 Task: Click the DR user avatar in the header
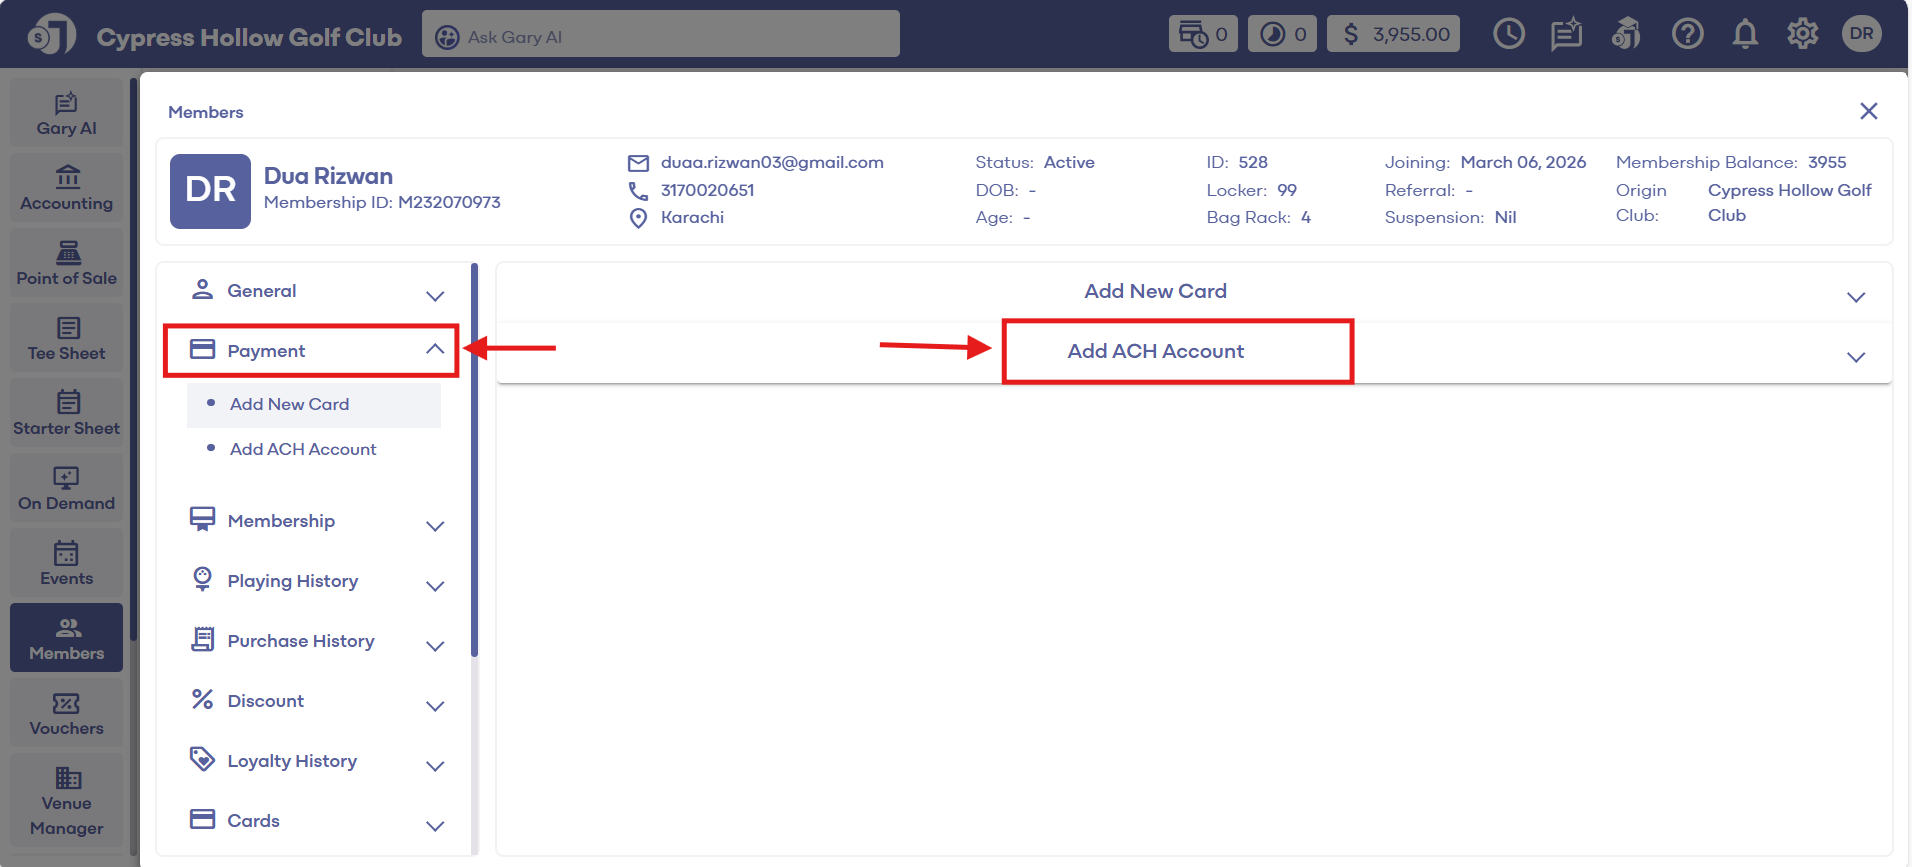tap(1861, 34)
